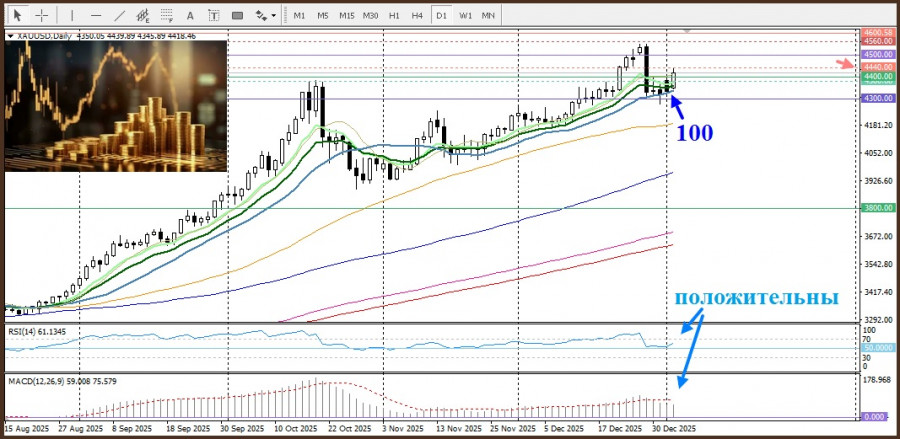The height and width of the screenshot is (439, 900).
Task: Select the vertical line drawing tool
Action: (72, 15)
